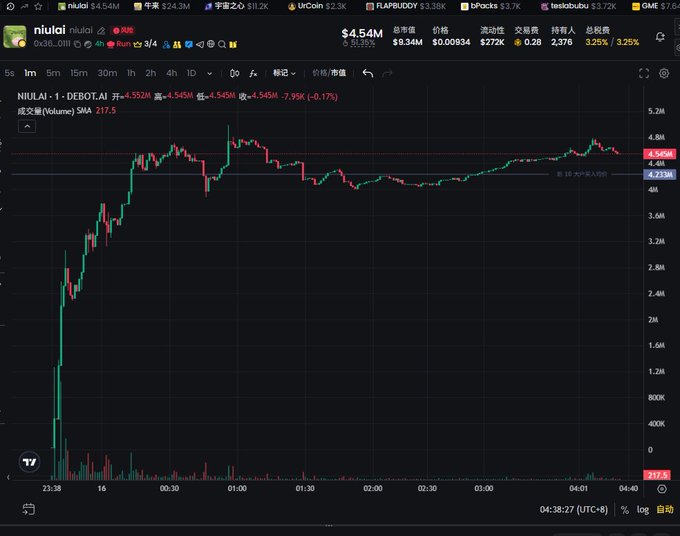Screen dimensions: 680x536
Task: Open the fx indicators menu
Action: tap(253, 74)
